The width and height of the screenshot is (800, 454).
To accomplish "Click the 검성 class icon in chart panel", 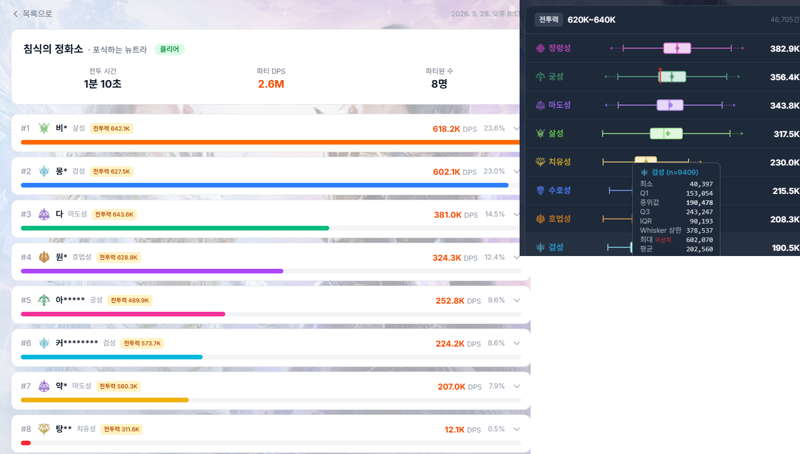I will tap(540, 247).
